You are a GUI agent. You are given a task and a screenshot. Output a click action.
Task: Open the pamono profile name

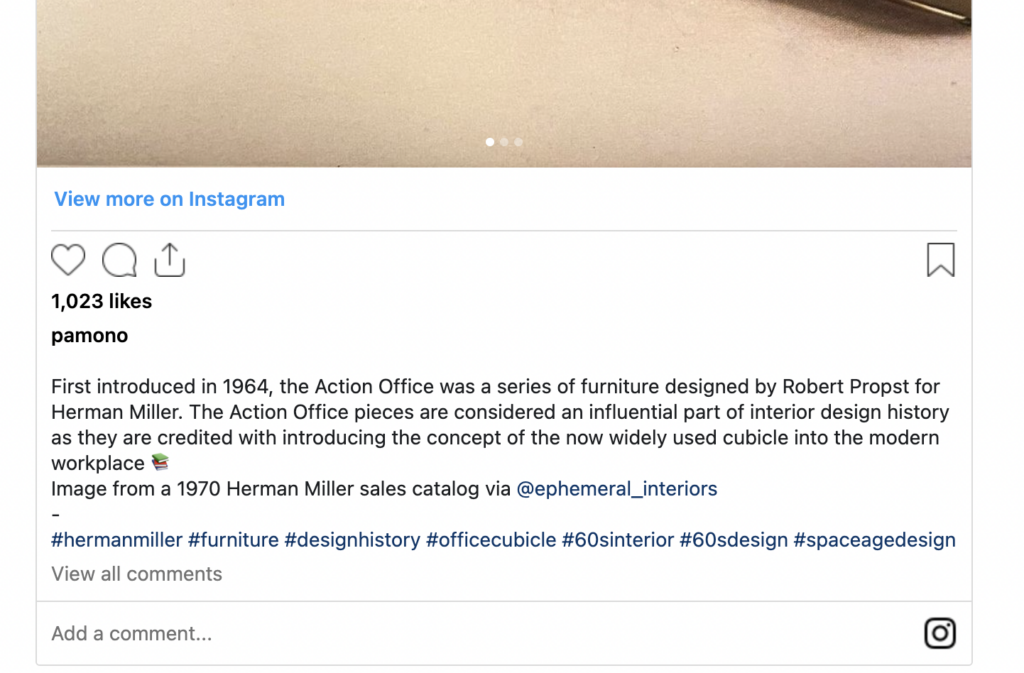coord(90,336)
